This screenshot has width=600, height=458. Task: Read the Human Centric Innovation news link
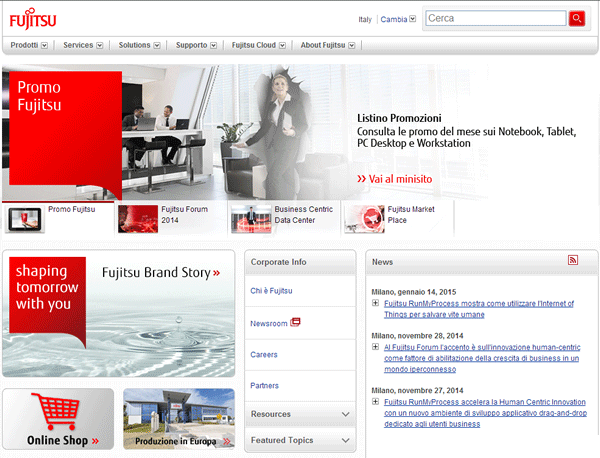click(x=485, y=413)
